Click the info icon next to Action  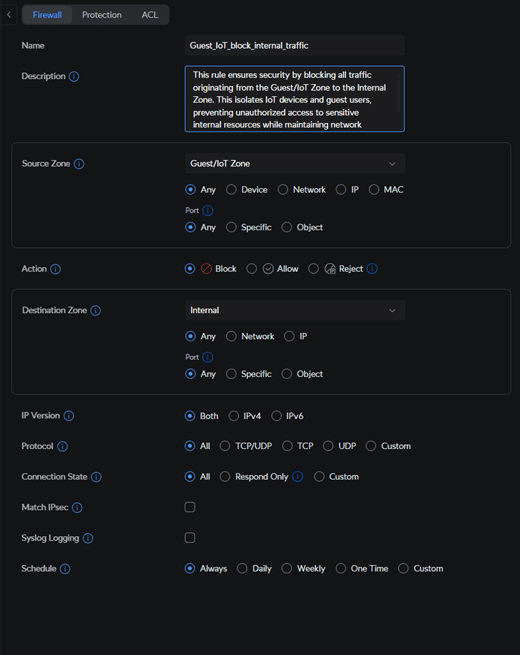coord(56,269)
